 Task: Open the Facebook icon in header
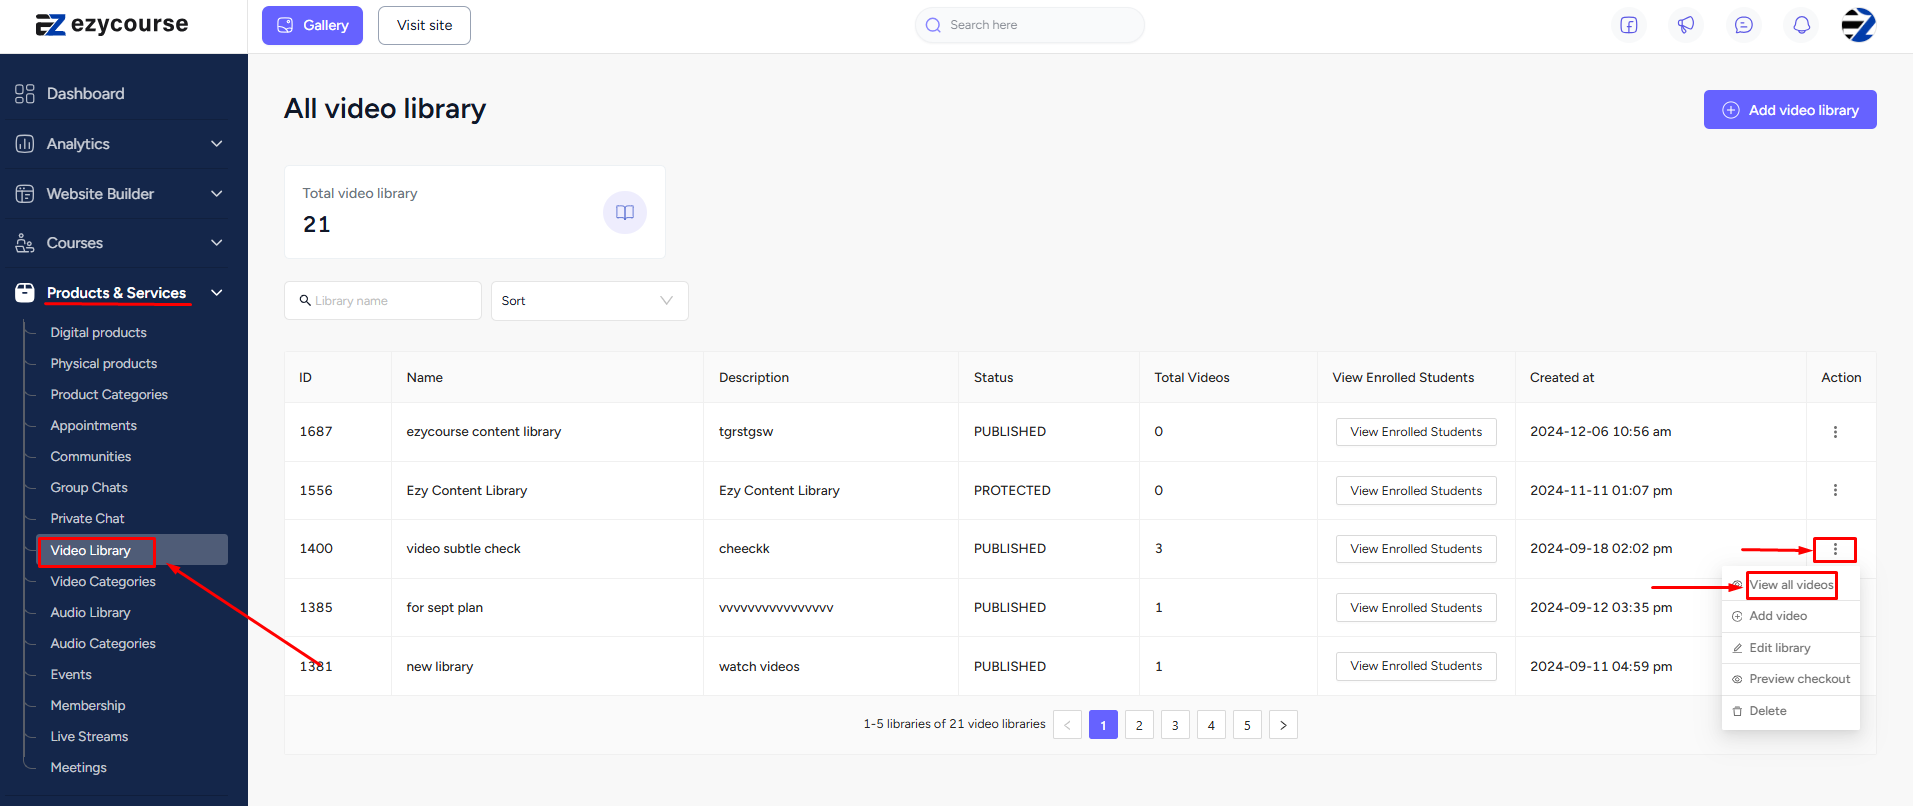[x=1629, y=25]
